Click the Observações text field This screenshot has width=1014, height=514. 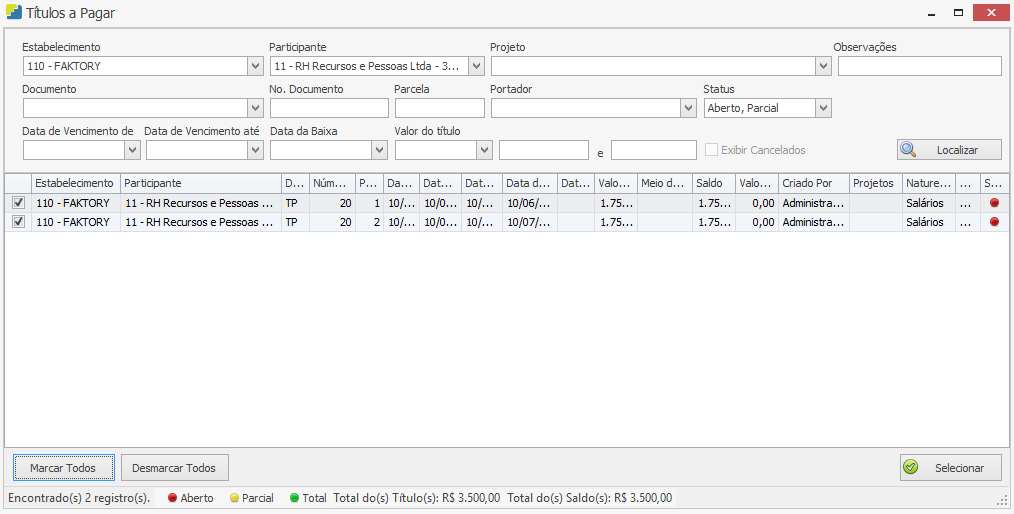pyautogui.click(x=919, y=66)
